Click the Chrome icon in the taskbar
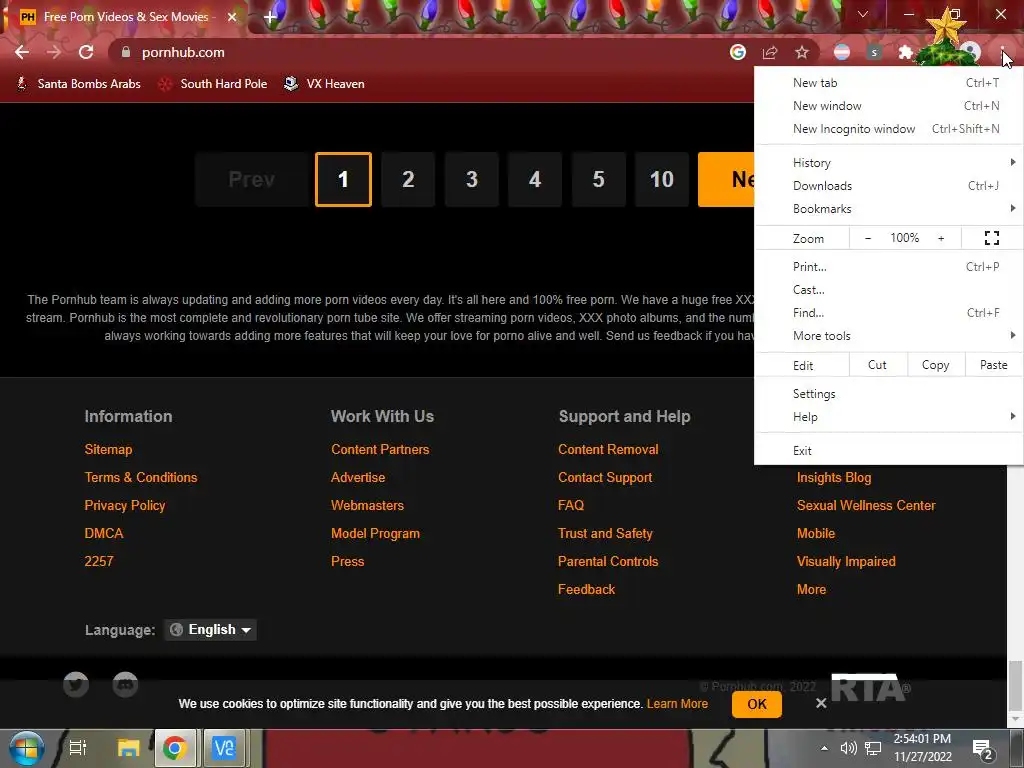 point(175,748)
